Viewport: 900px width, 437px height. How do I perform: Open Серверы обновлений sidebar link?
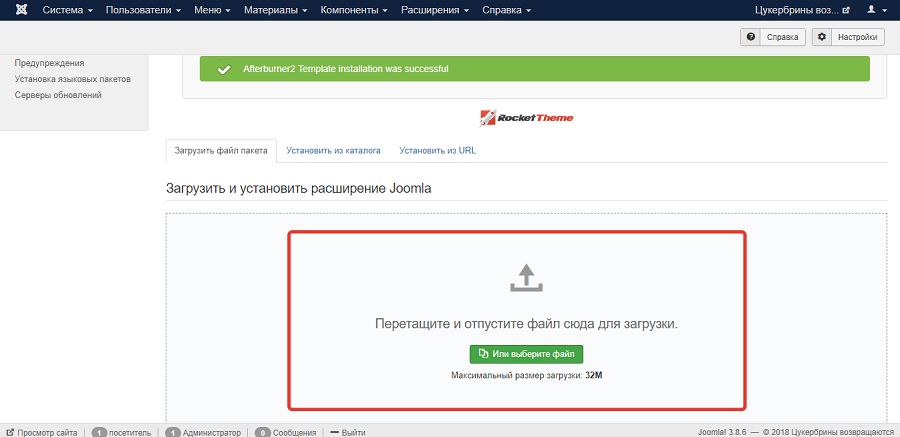58,95
